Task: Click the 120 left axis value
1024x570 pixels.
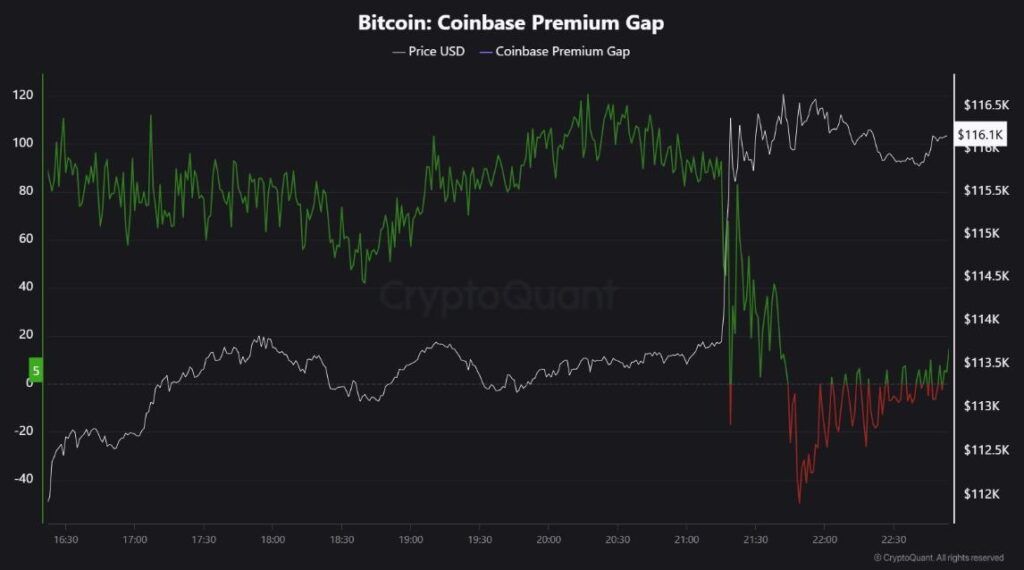Action: pyautogui.click(x=23, y=95)
